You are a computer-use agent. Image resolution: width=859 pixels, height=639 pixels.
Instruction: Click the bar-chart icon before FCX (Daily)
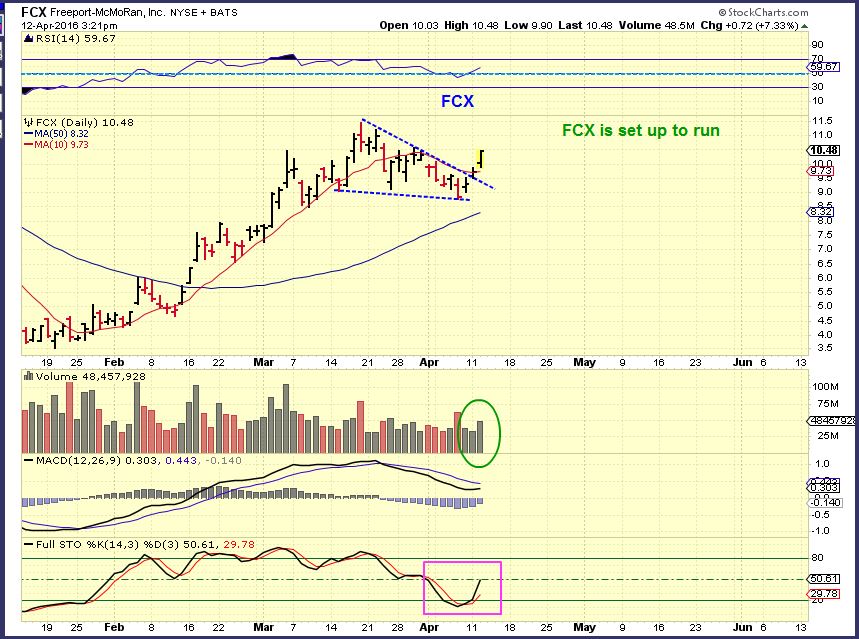pos(29,122)
